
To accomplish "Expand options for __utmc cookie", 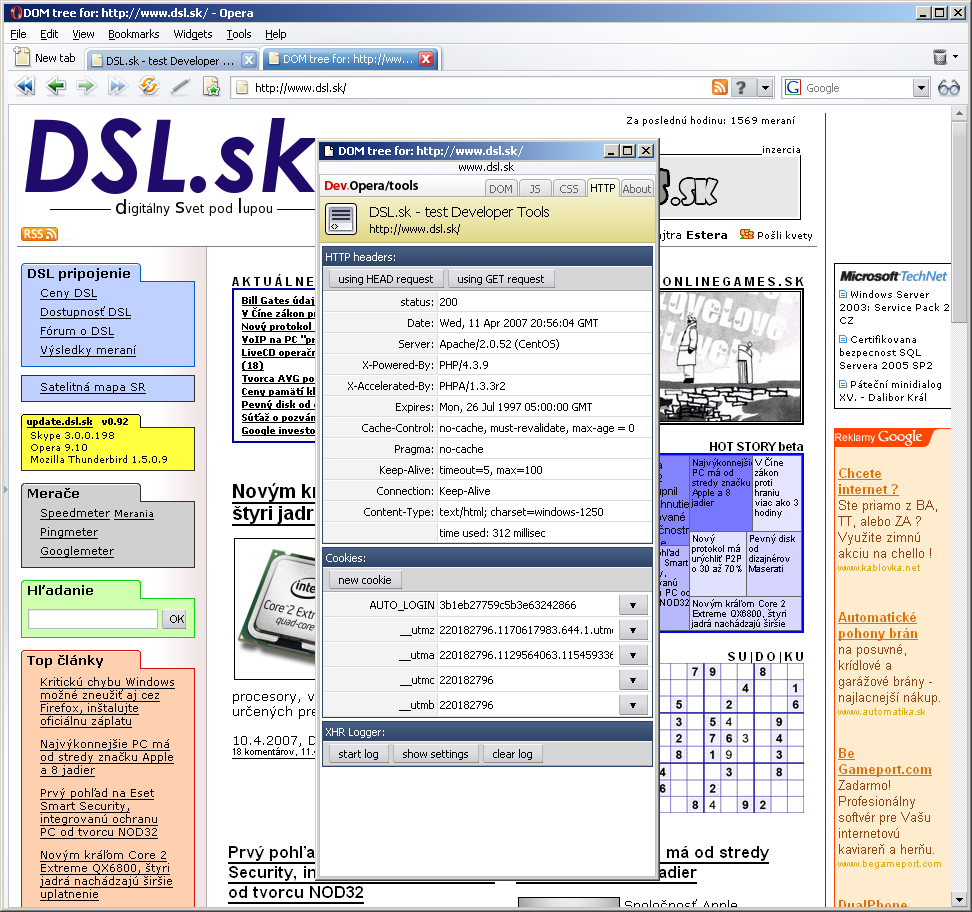I will click(x=633, y=680).
